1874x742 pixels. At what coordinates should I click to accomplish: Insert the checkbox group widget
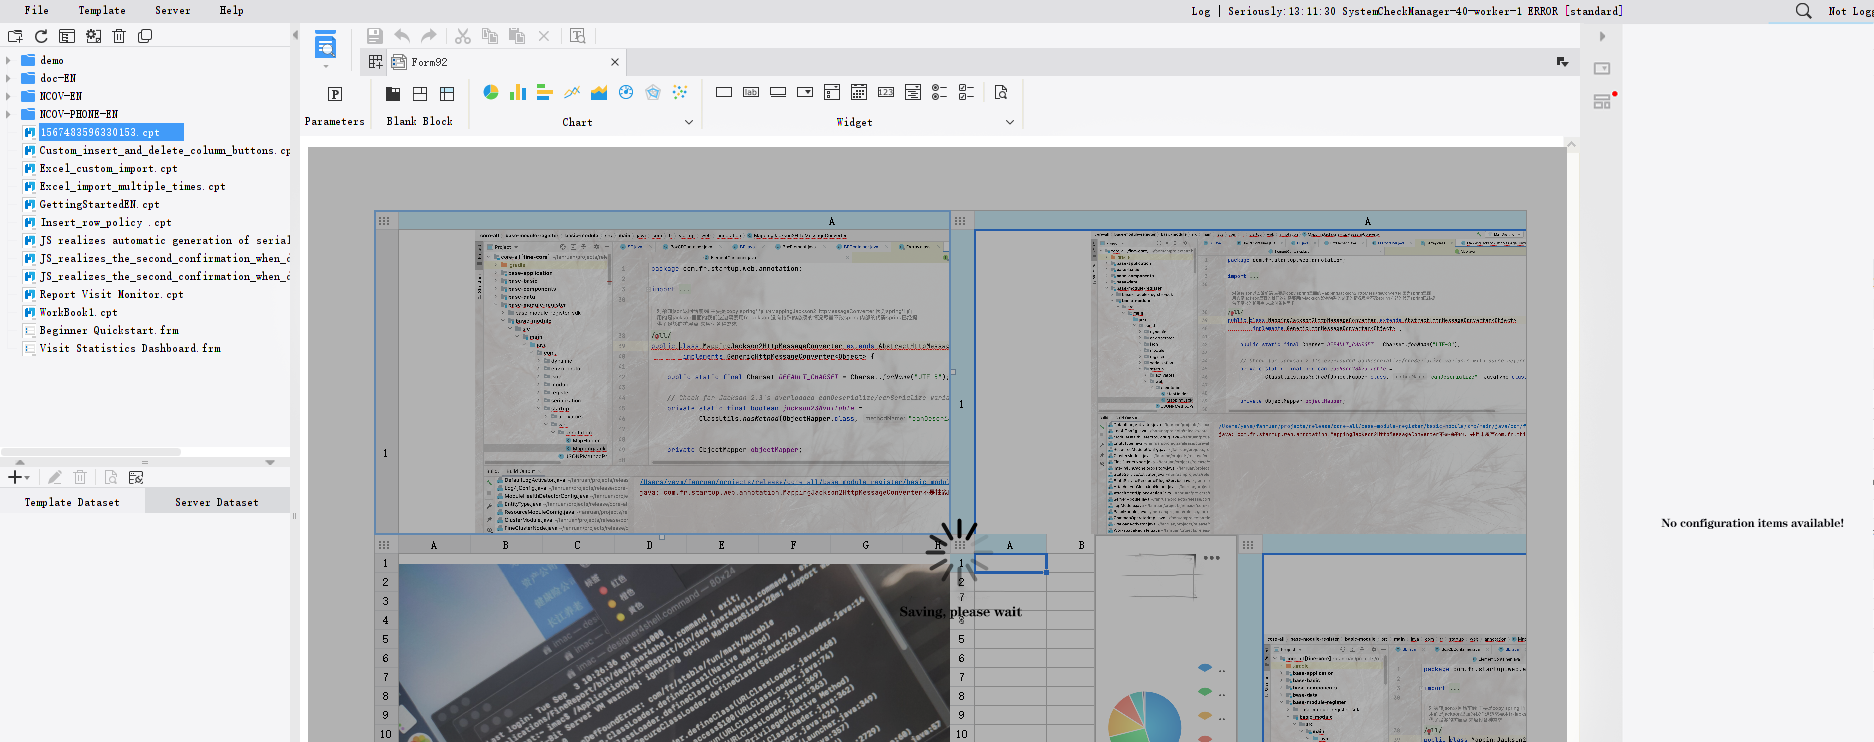966,92
